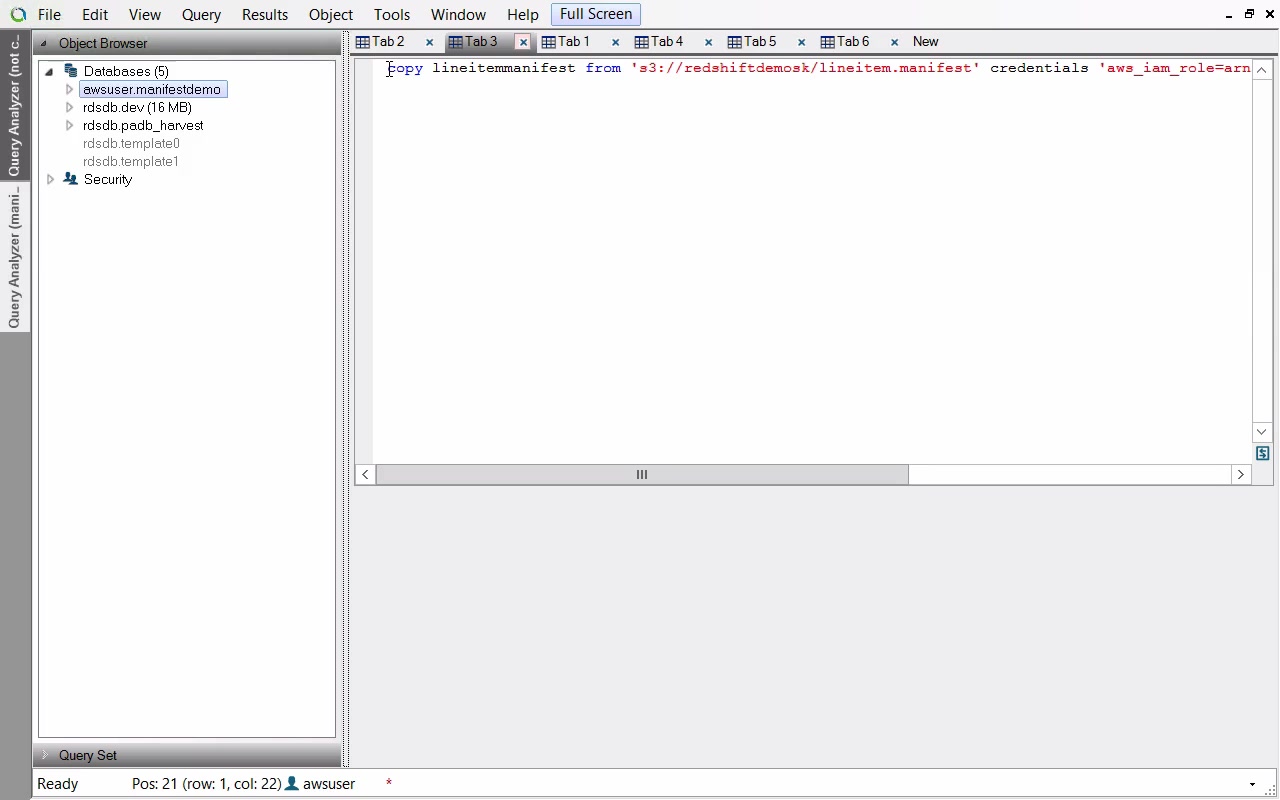Open the Query menu
This screenshot has width=1280, height=800.
coord(201,15)
